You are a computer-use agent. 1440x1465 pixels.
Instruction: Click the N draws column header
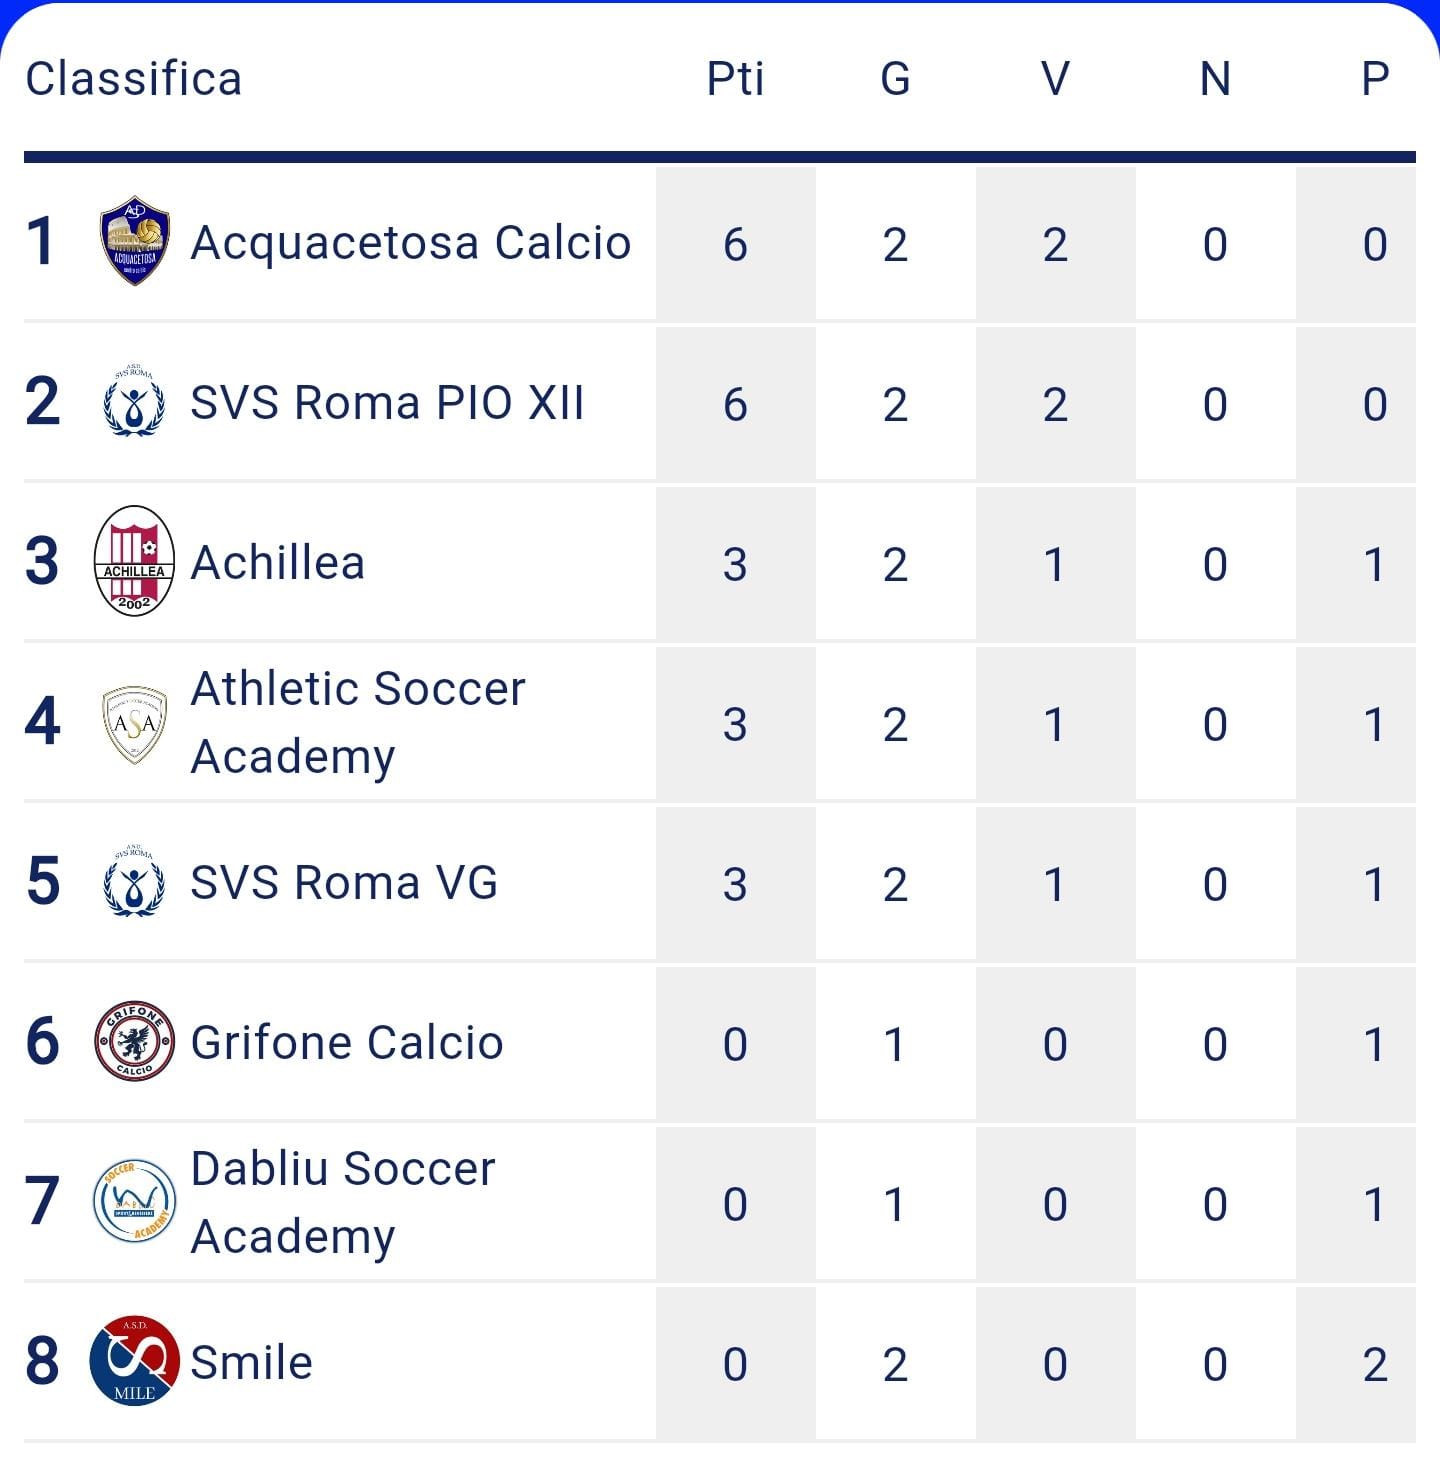(1215, 79)
